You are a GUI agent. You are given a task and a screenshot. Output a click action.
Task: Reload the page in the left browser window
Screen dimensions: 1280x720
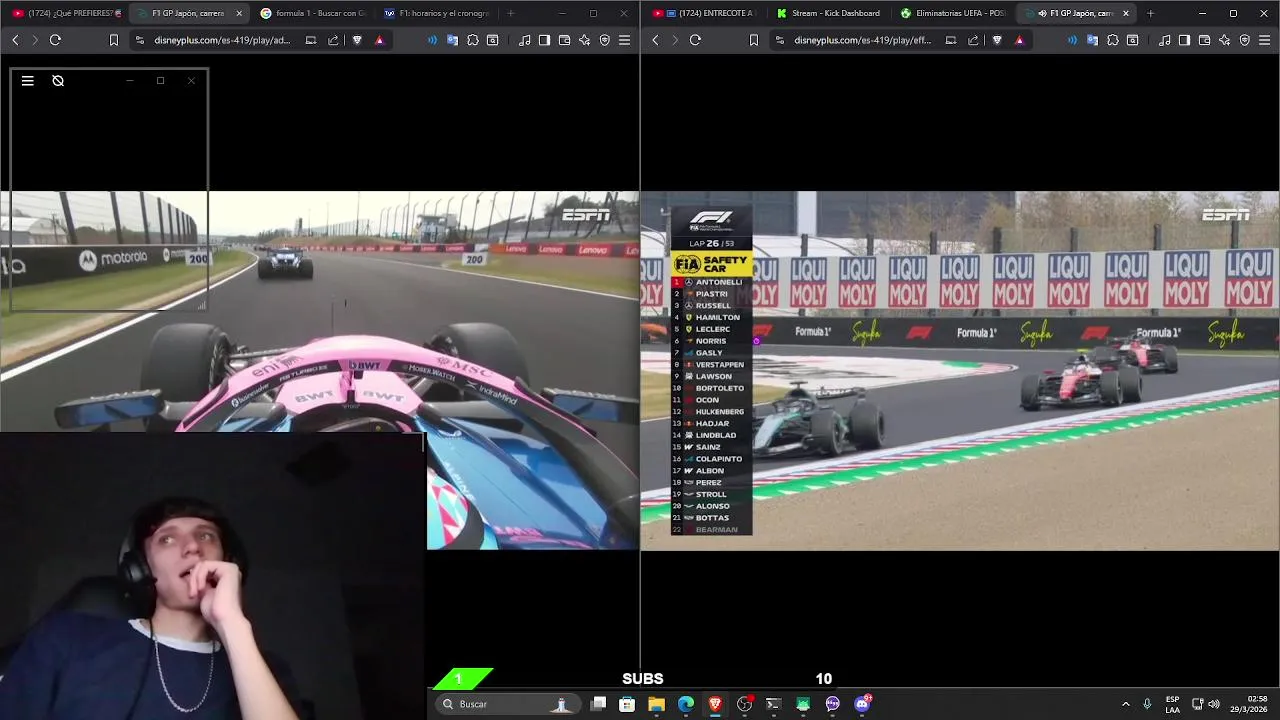click(x=55, y=40)
